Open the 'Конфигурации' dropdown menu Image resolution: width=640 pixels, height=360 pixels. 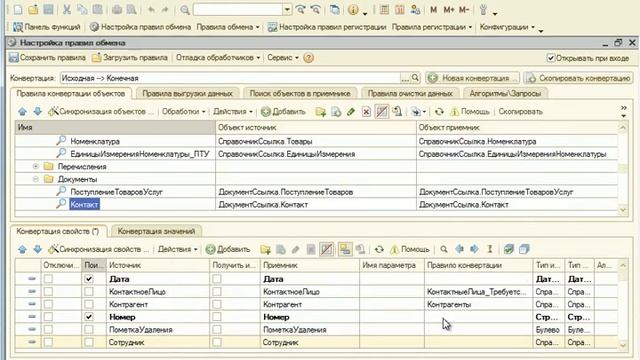point(507,27)
